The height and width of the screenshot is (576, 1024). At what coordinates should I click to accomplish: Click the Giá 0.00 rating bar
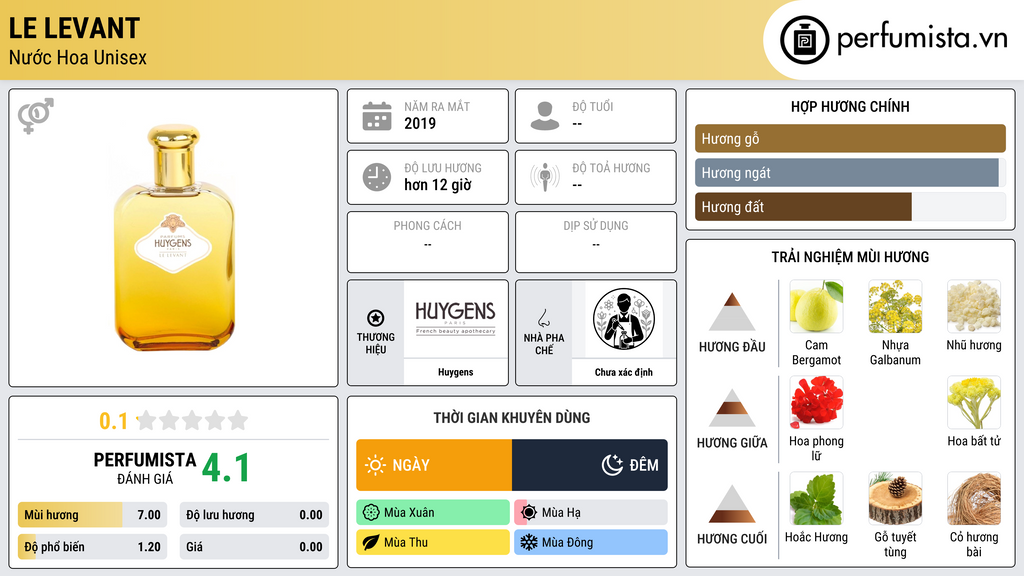click(x=254, y=547)
